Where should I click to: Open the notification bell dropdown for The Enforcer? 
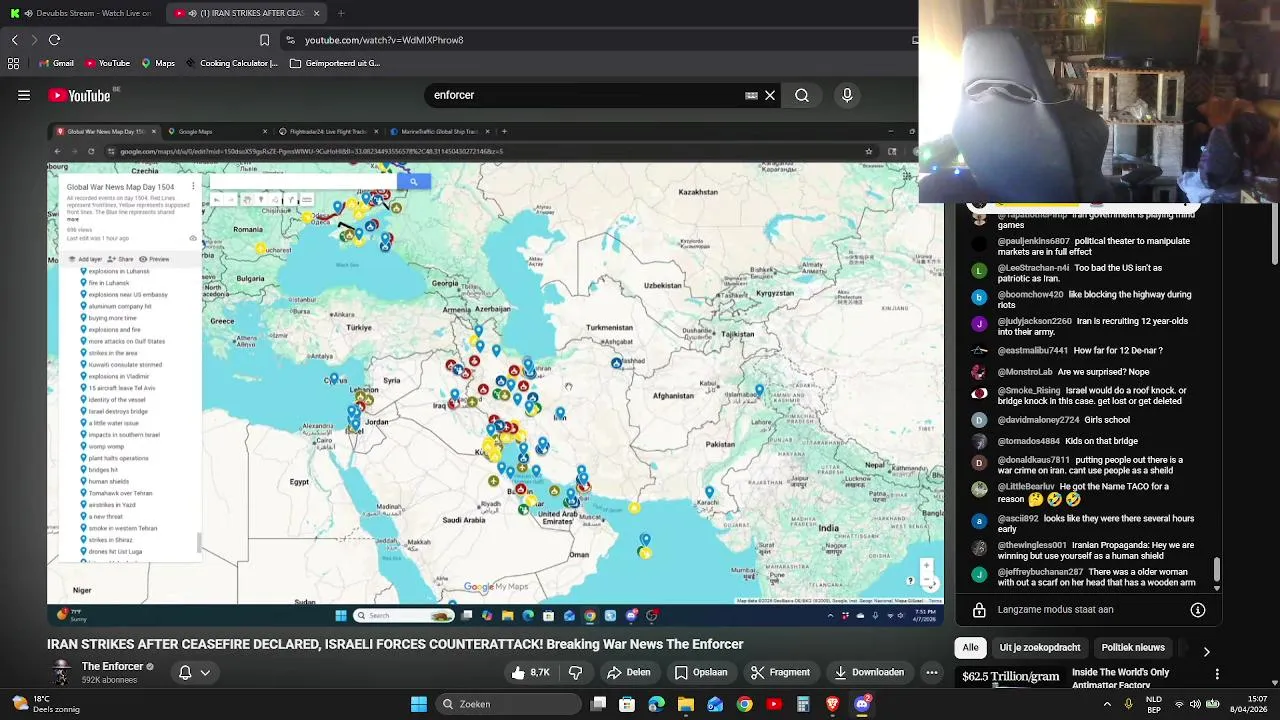[x=194, y=672]
